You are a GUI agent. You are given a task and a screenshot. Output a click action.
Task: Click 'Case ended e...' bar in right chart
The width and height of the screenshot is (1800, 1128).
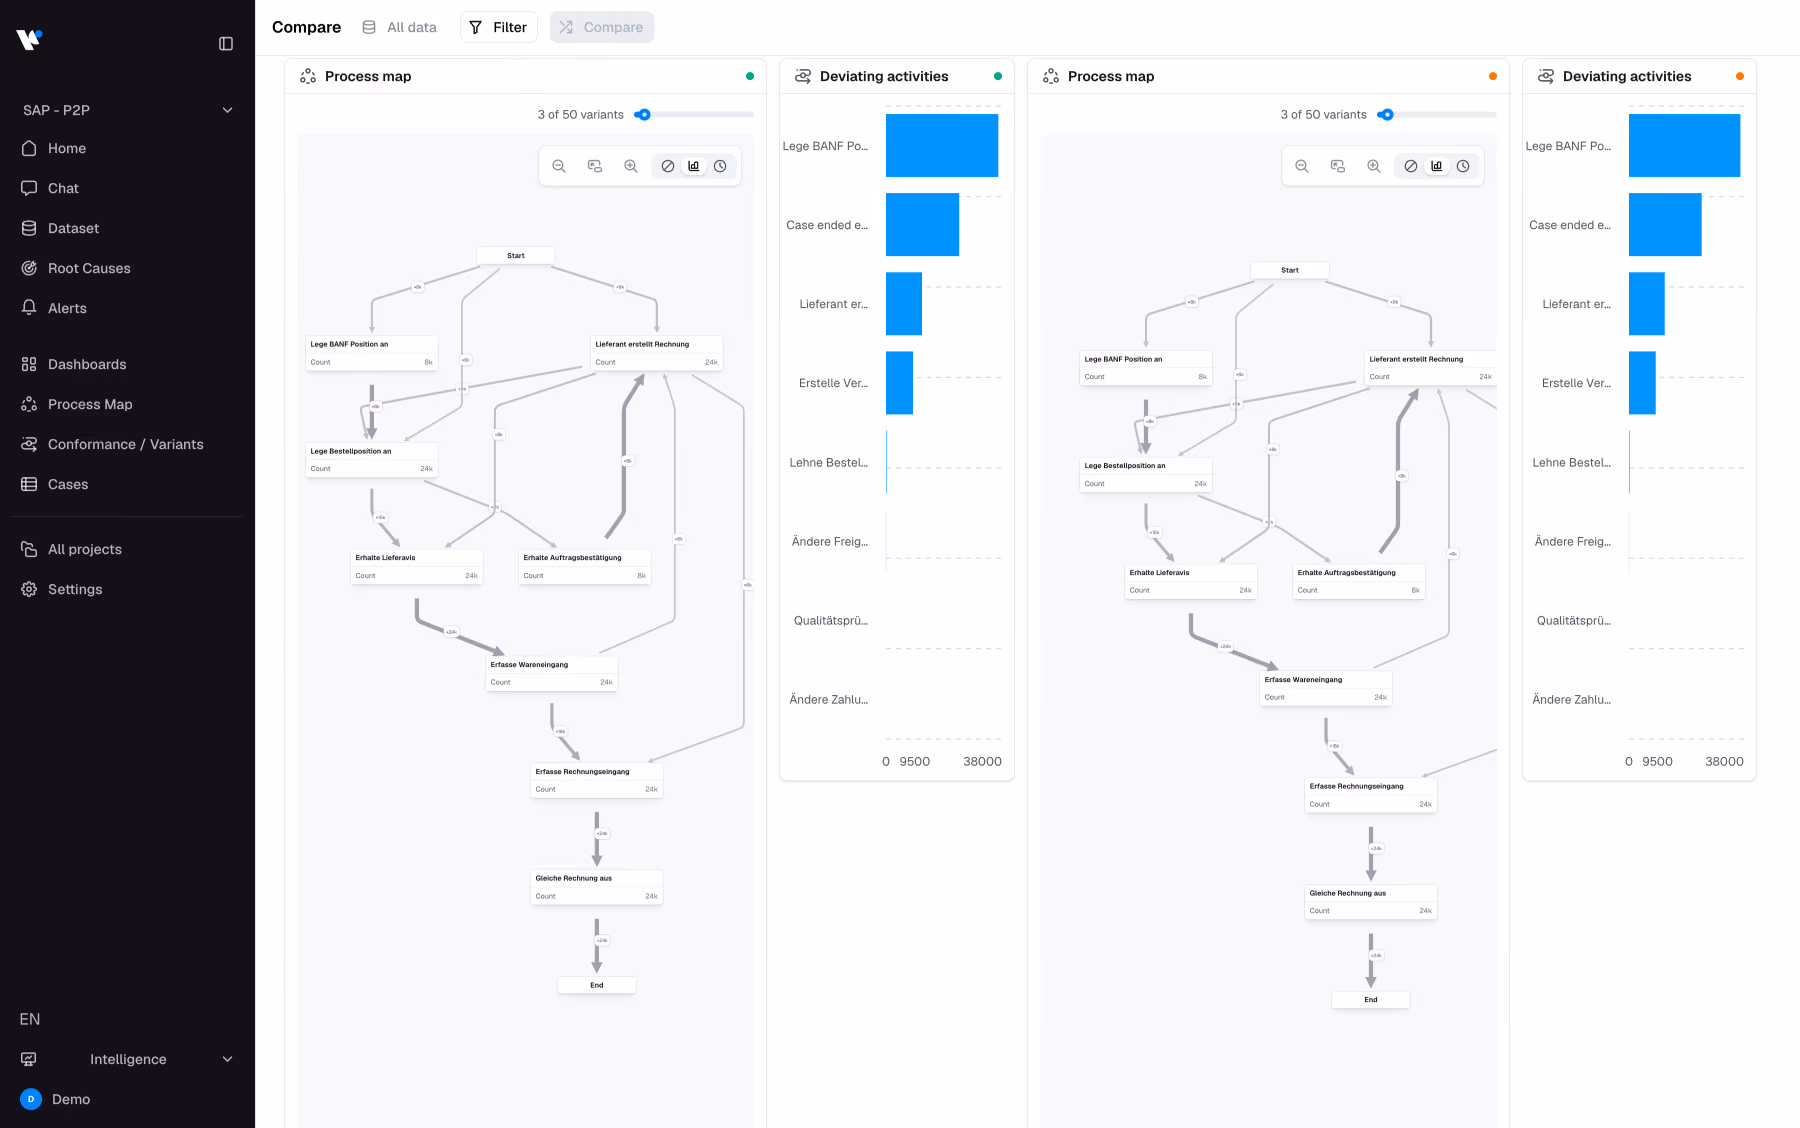click(1665, 225)
